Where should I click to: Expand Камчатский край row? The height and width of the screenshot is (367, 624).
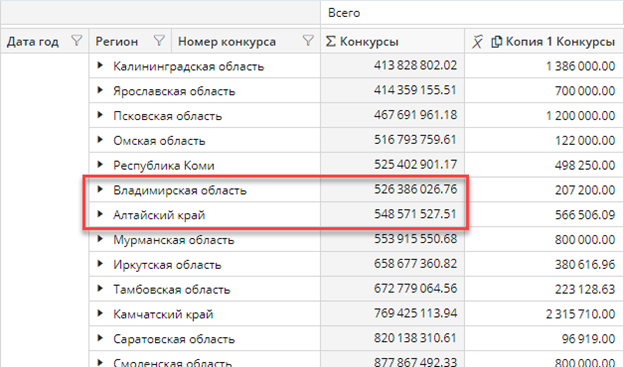pyautogui.click(x=100, y=313)
